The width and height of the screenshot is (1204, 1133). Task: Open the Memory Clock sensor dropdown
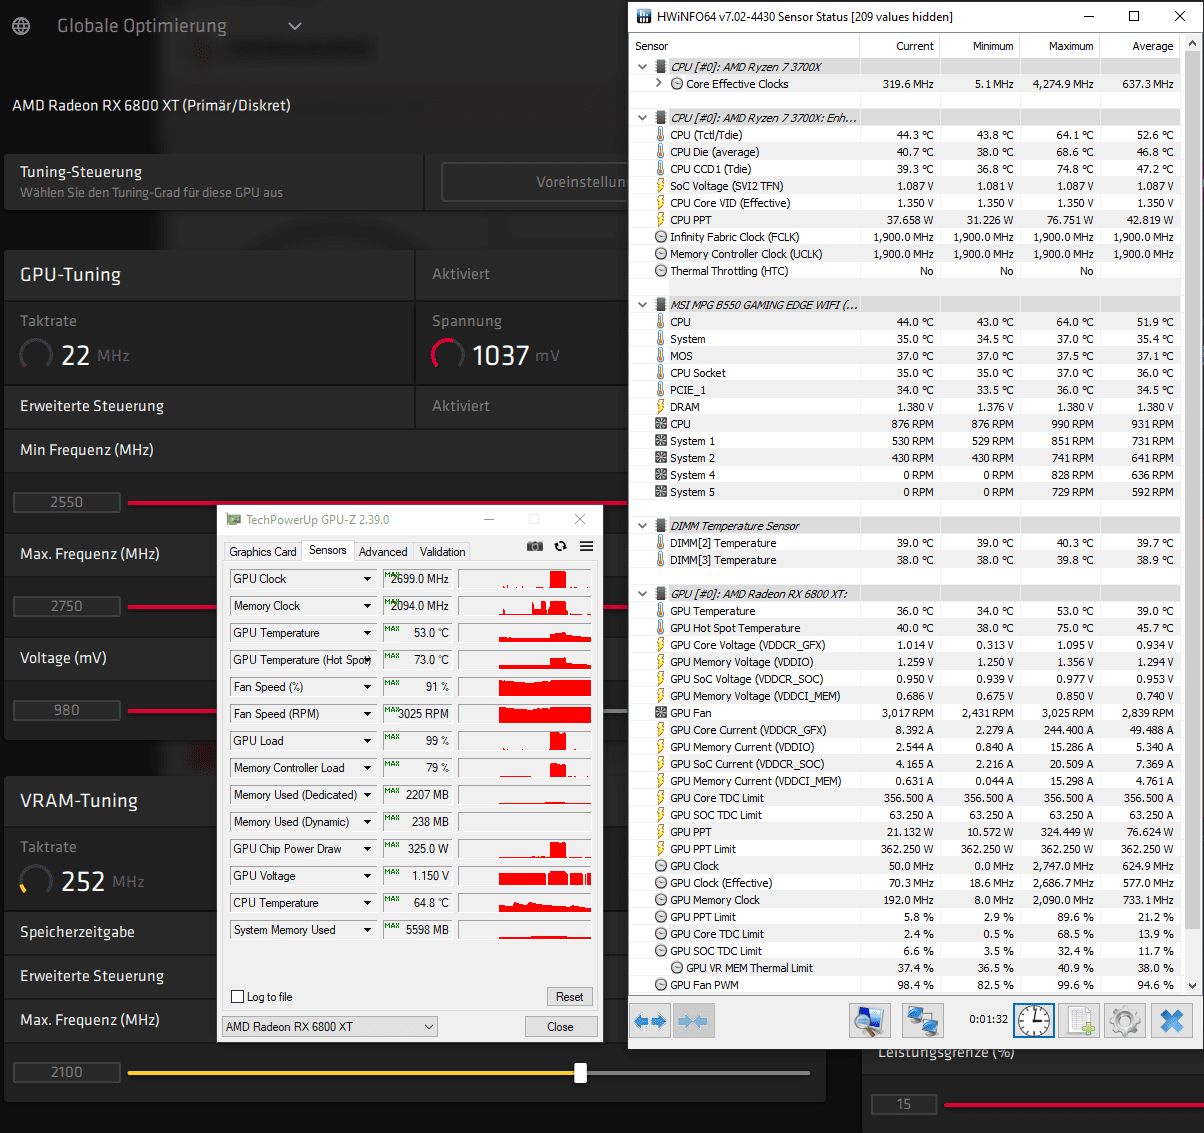pyautogui.click(x=367, y=606)
